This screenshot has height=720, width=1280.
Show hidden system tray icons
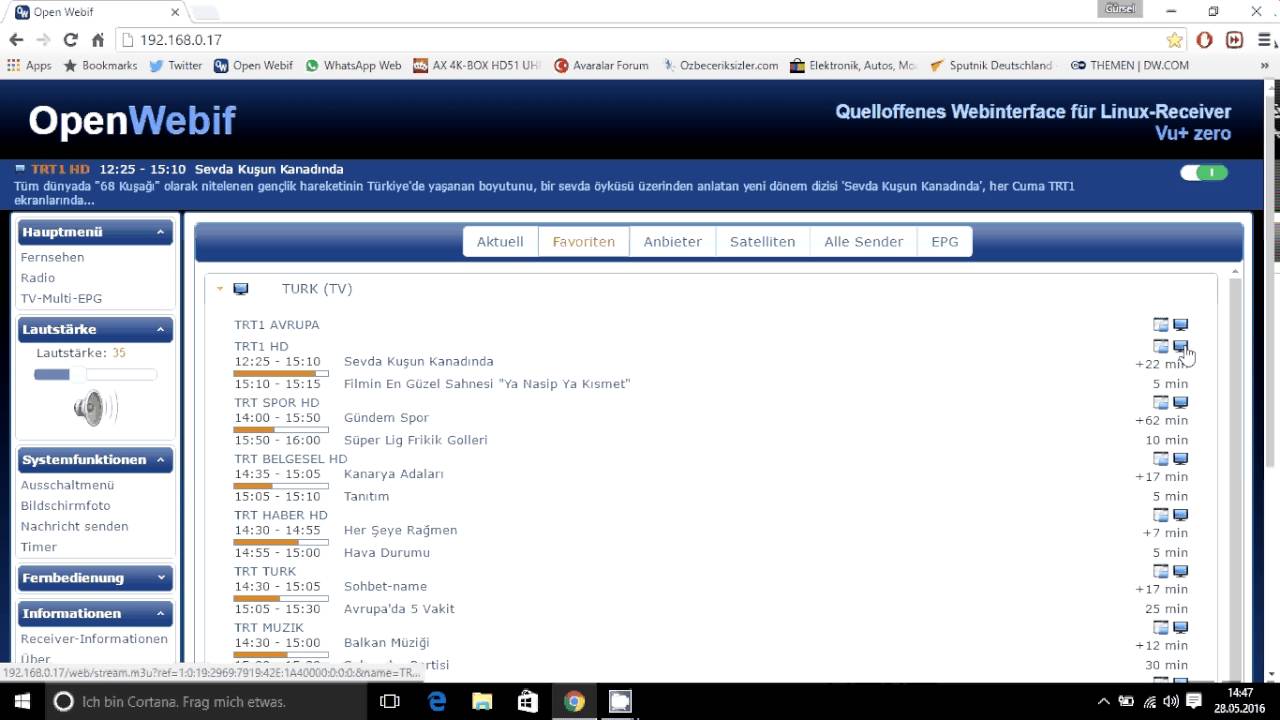[x=1104, y=701]
